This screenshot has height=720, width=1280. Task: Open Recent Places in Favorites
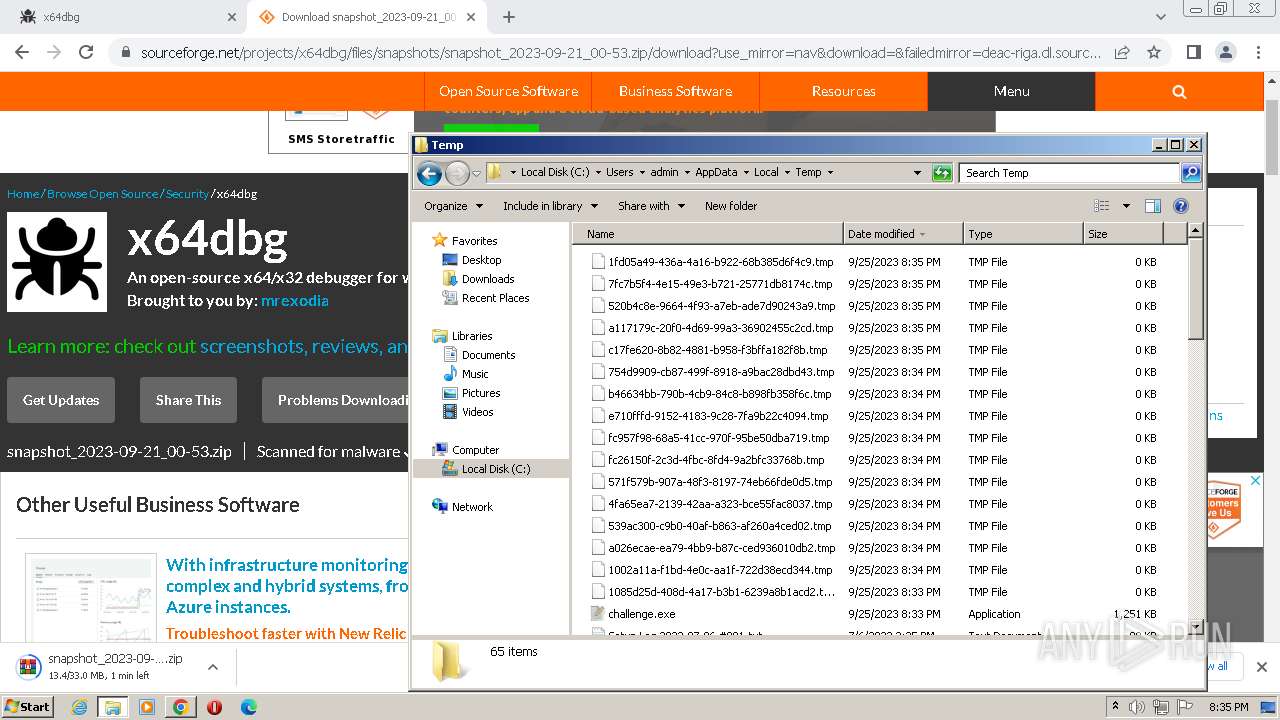coord(495,298)
